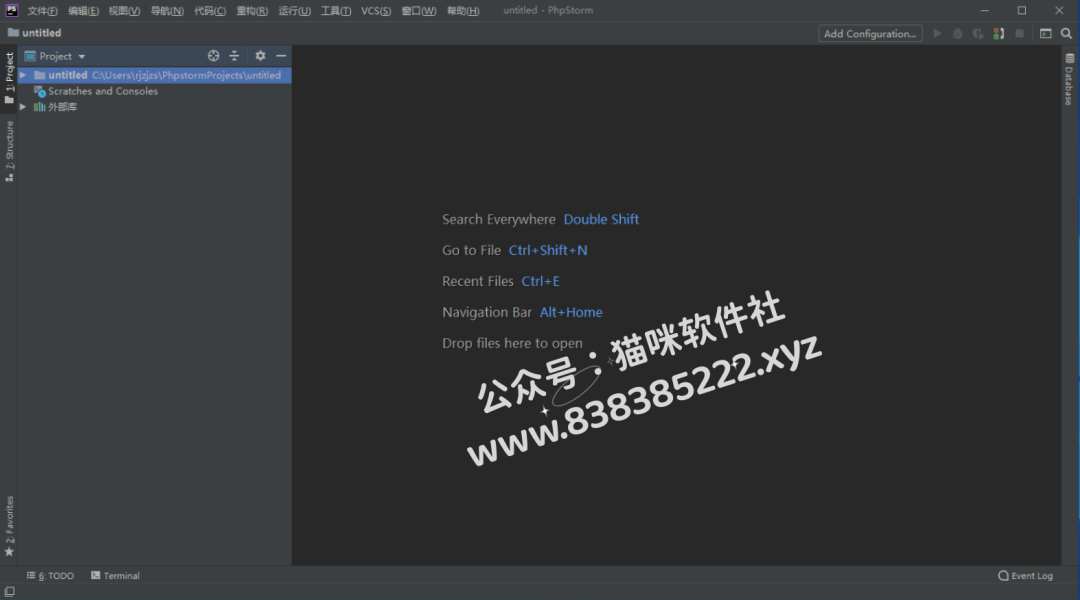Click the untitled folder icon in navigation bar

(13, 32)
